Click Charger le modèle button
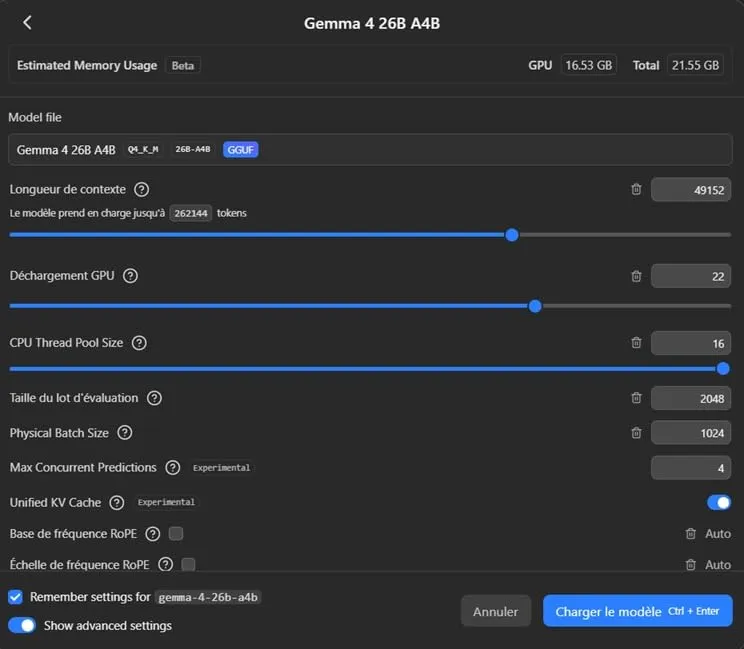This screenshot has width=744, height=649. click(x=637, y=611)
